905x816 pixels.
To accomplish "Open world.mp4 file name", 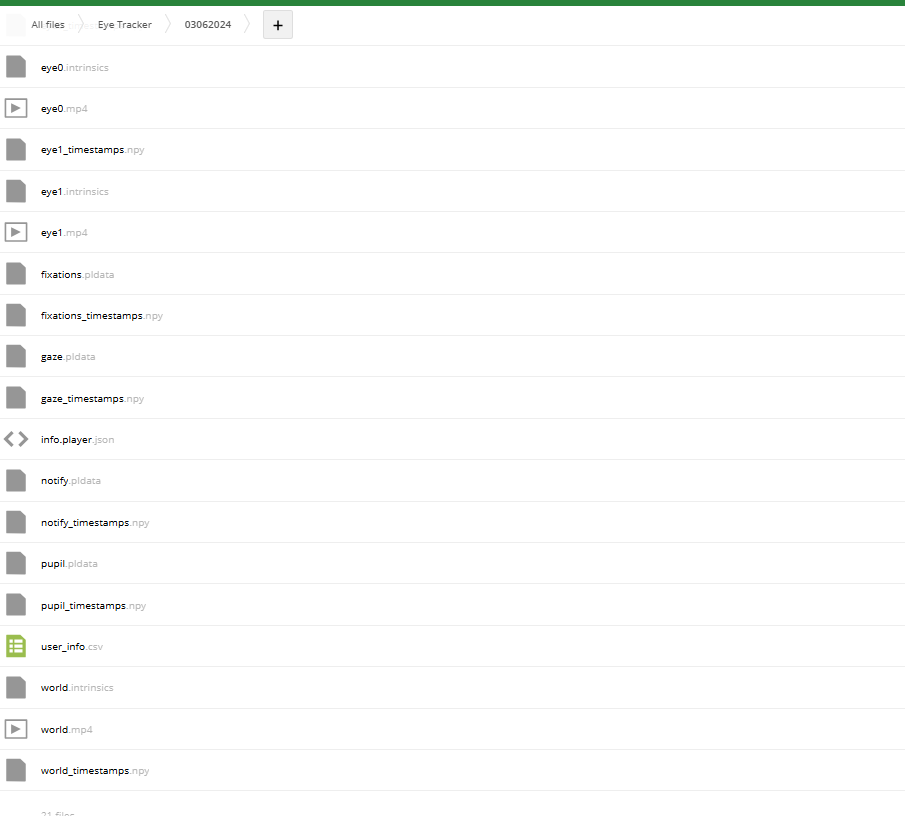I will coord(67,730).
